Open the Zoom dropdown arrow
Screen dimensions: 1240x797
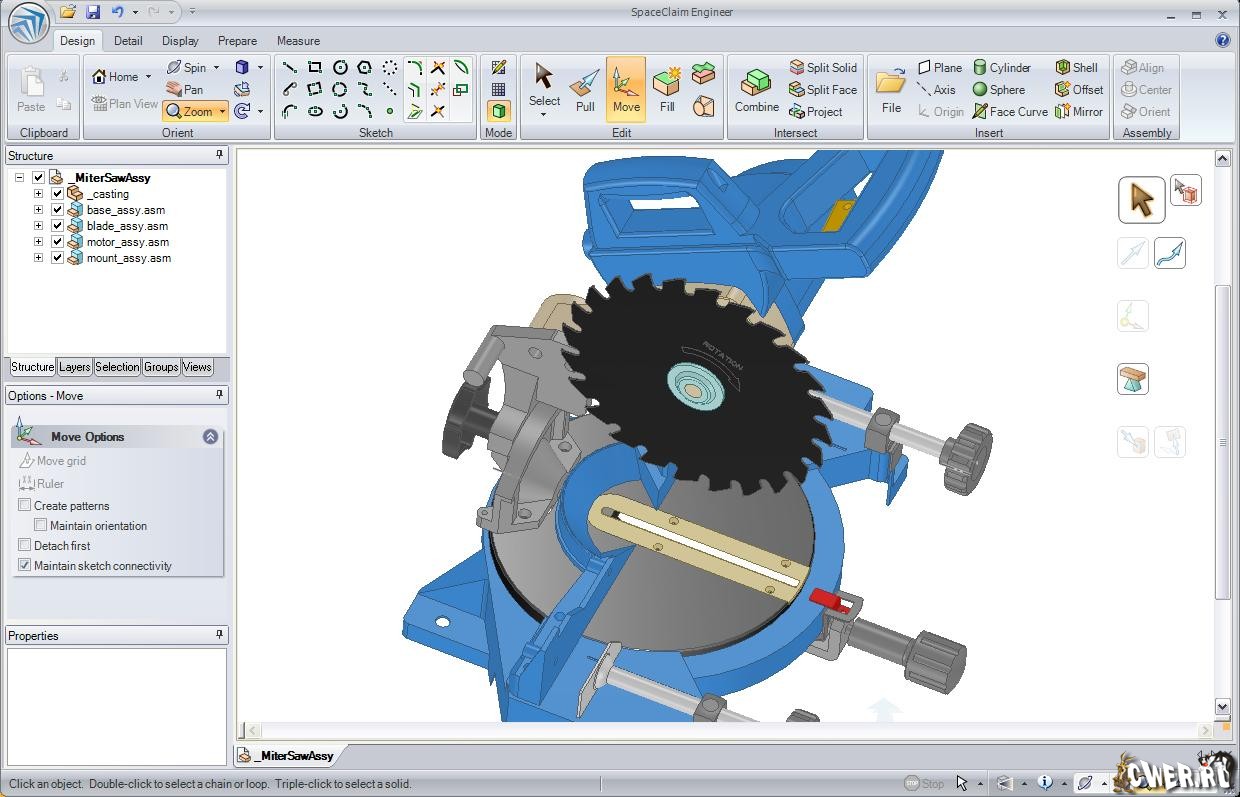tap(222, 112)
